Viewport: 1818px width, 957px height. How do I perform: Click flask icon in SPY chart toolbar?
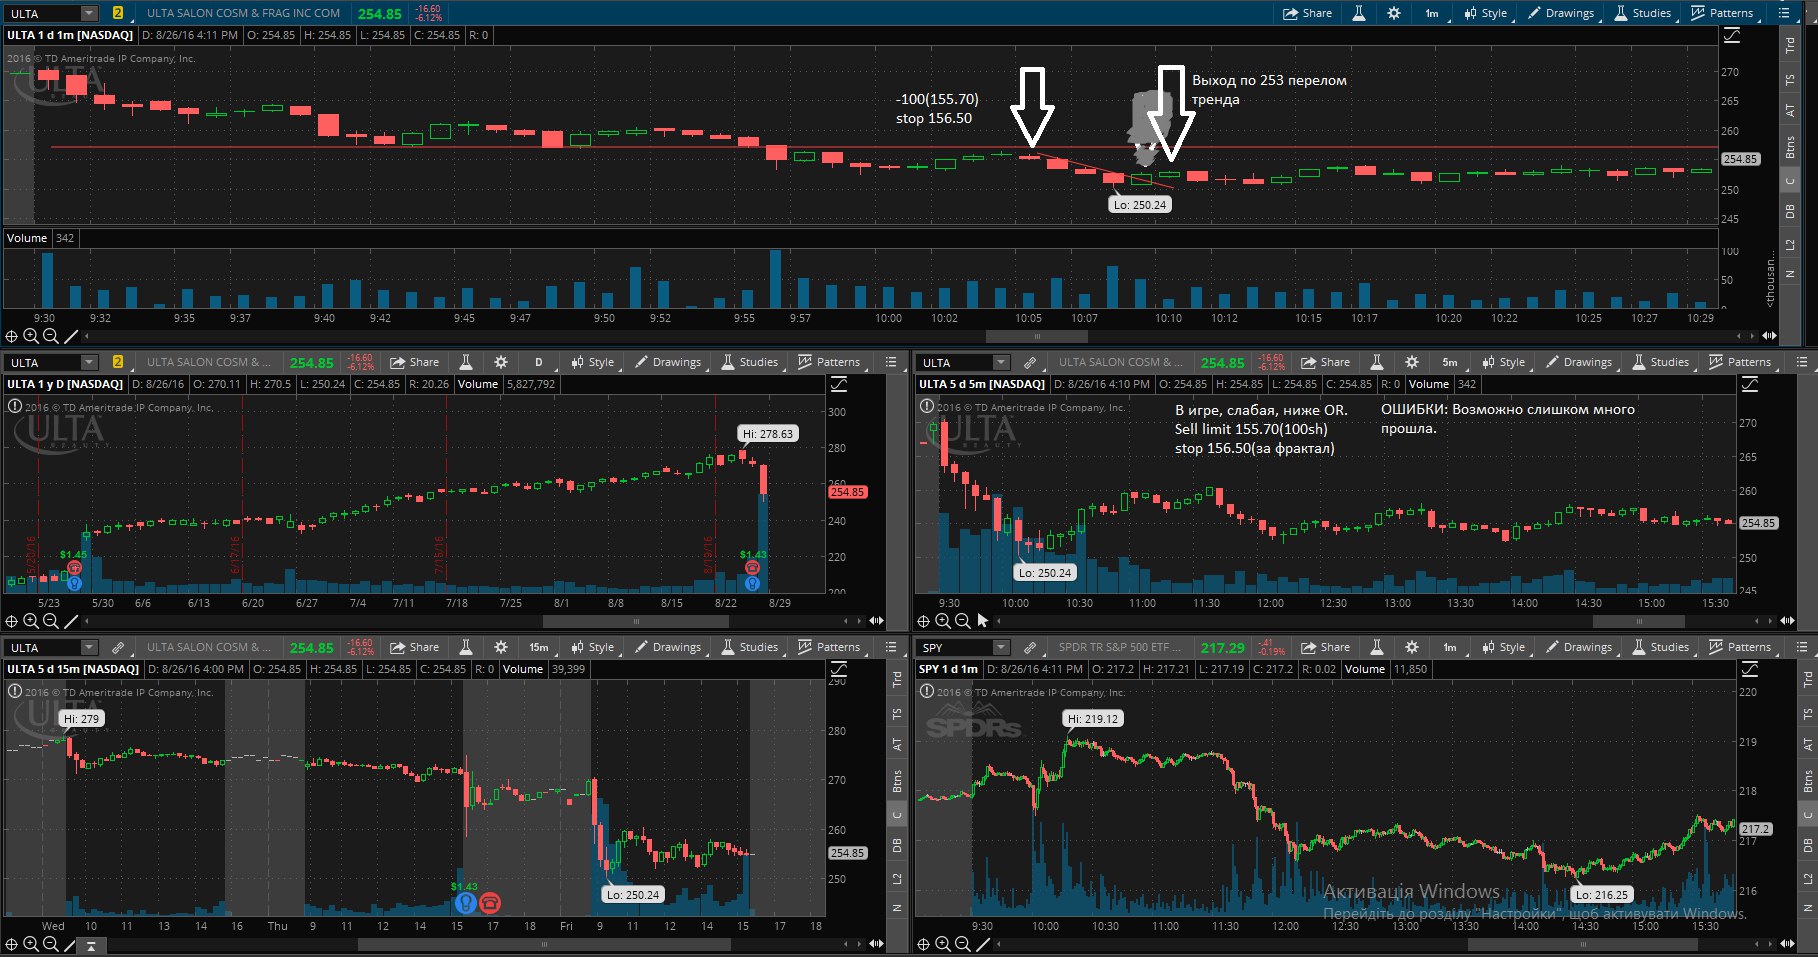tap(1377, 647)
